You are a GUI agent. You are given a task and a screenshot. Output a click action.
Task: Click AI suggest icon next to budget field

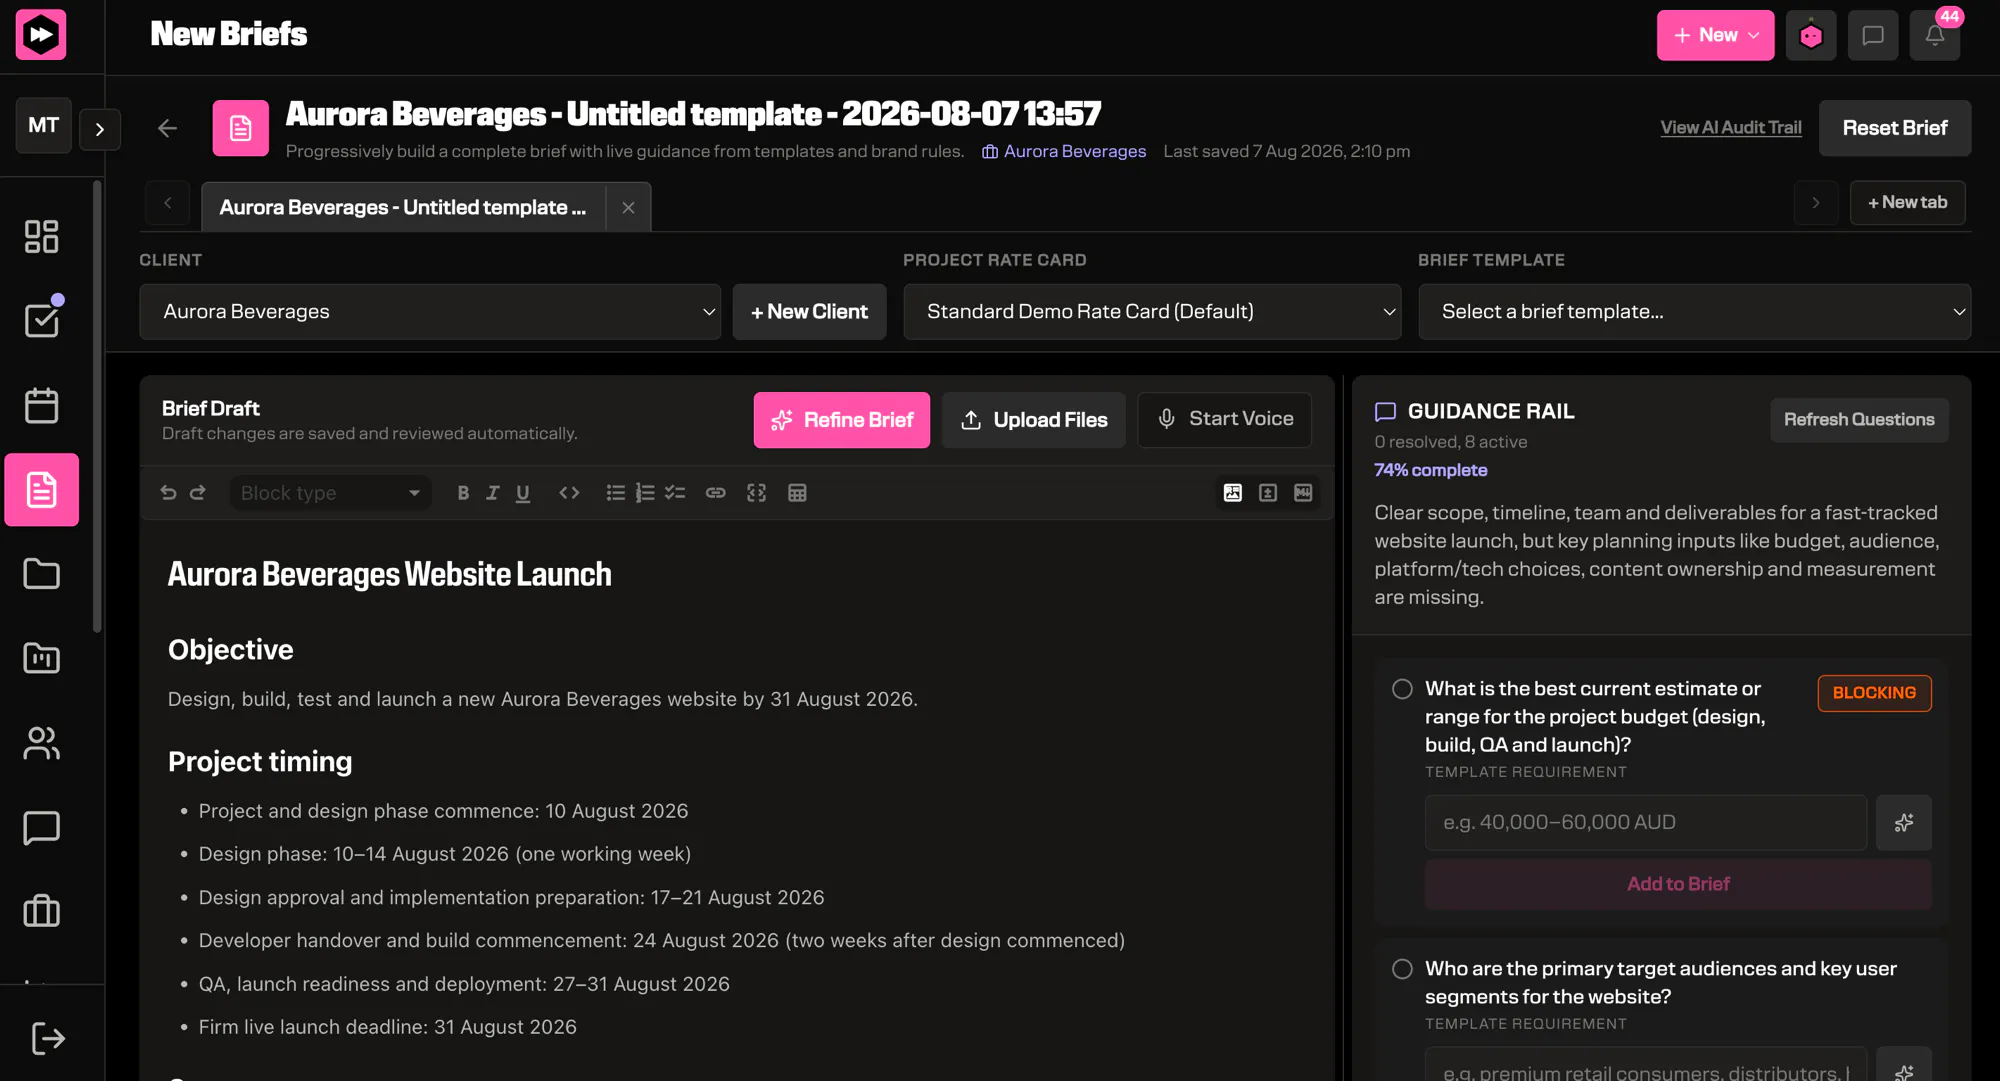(x=1903, y=823)
